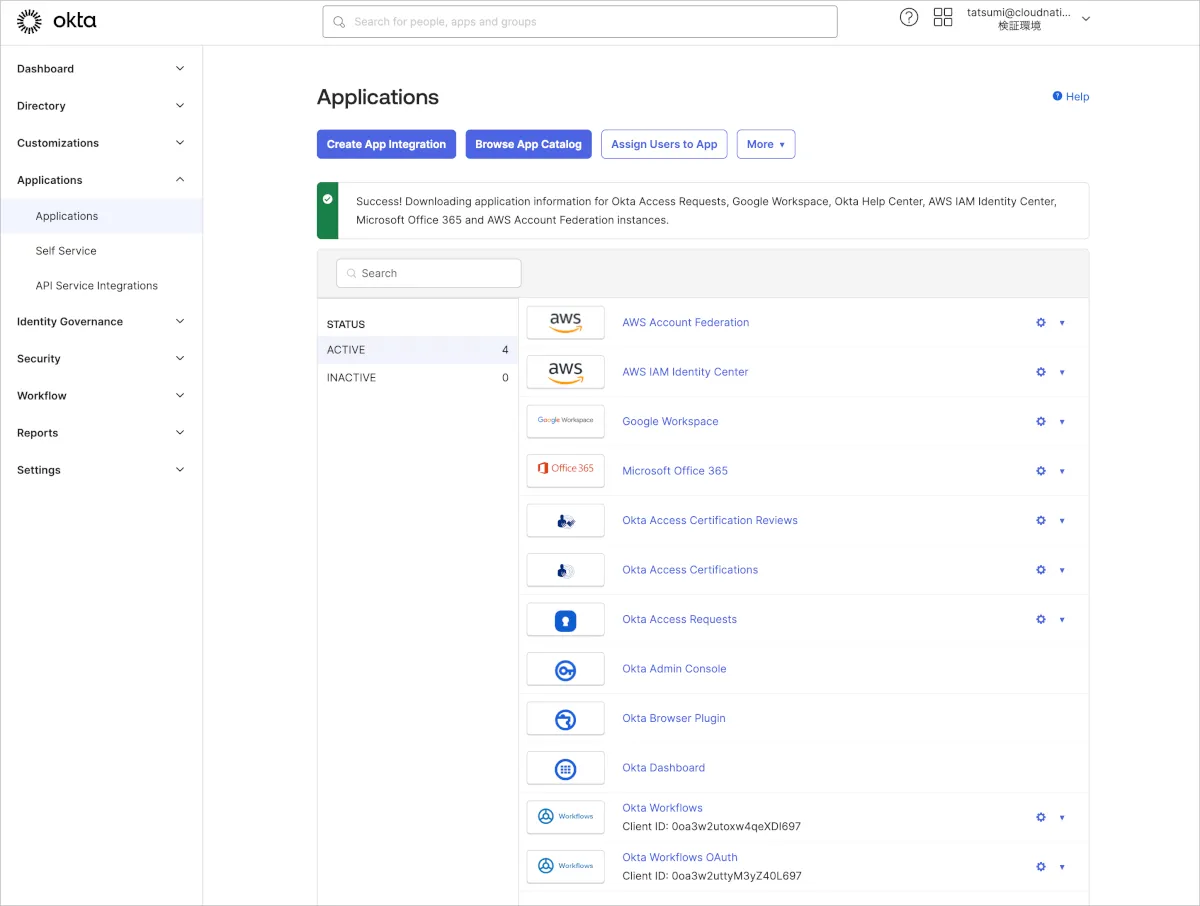The image size is (1200, 906).
Task: Expand the More dropdown button
Action: tap(765, 144)
